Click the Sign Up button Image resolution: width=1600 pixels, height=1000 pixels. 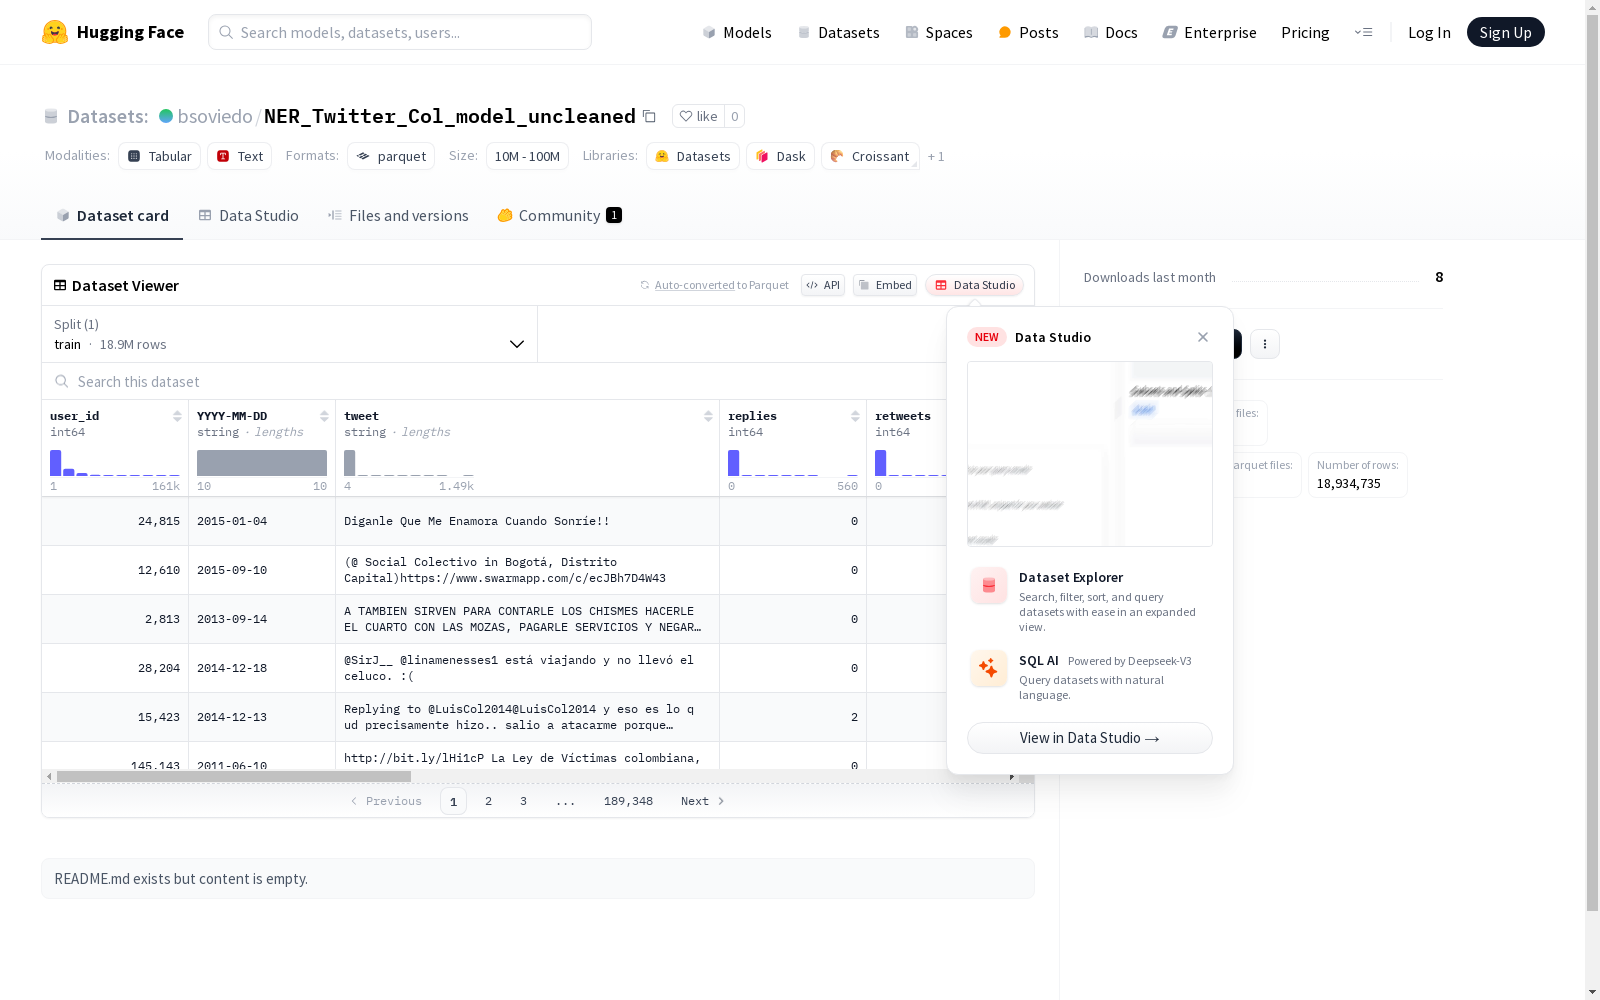click(x=1505, y=32)
